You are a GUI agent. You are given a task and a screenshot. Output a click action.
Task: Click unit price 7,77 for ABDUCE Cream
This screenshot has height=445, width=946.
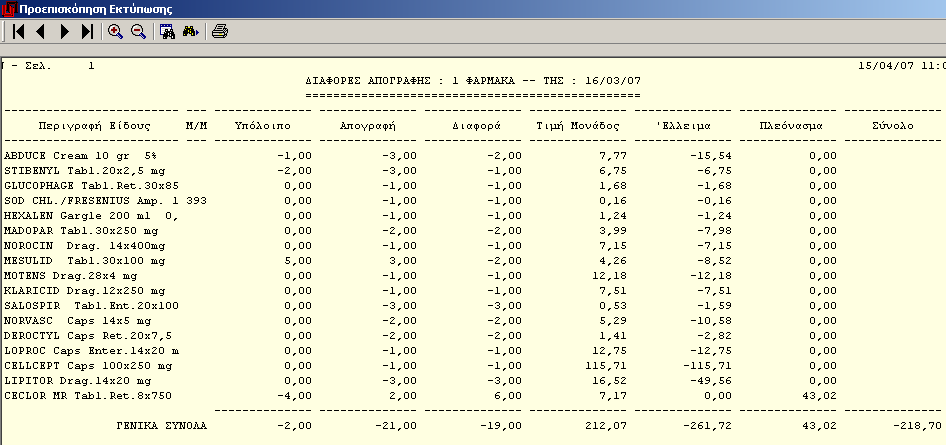click(612, 156)
